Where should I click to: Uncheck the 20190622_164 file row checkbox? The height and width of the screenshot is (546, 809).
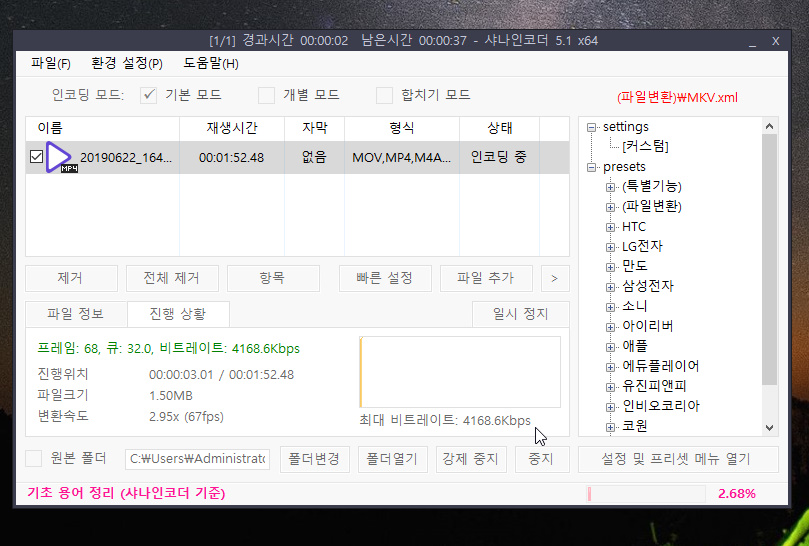point(36,156)
